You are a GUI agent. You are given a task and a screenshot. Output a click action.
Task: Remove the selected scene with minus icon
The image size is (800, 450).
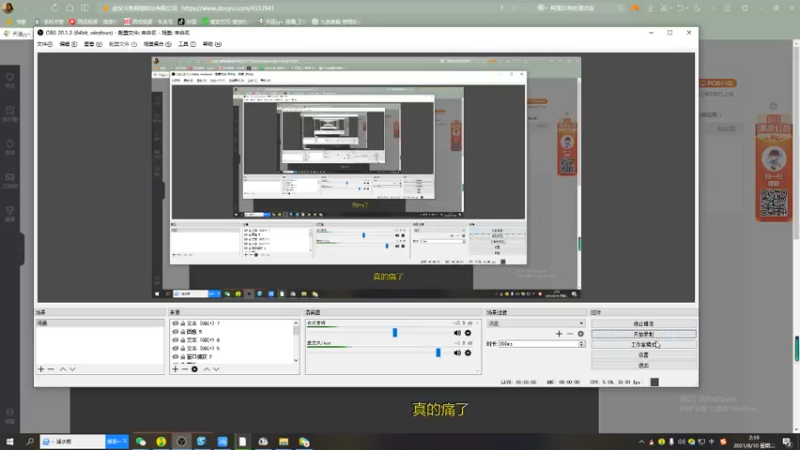tap(51, 369)
